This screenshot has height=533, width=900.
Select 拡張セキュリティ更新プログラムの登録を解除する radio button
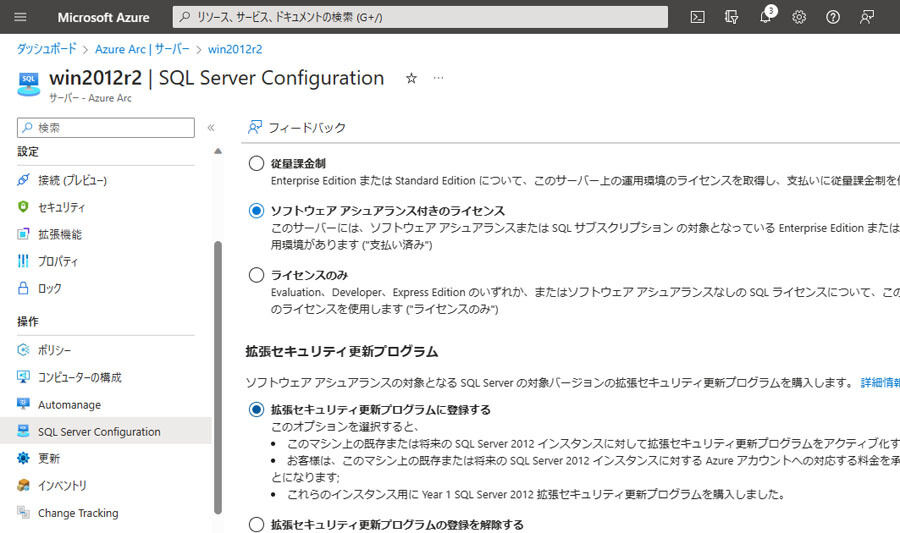point(256,524)
